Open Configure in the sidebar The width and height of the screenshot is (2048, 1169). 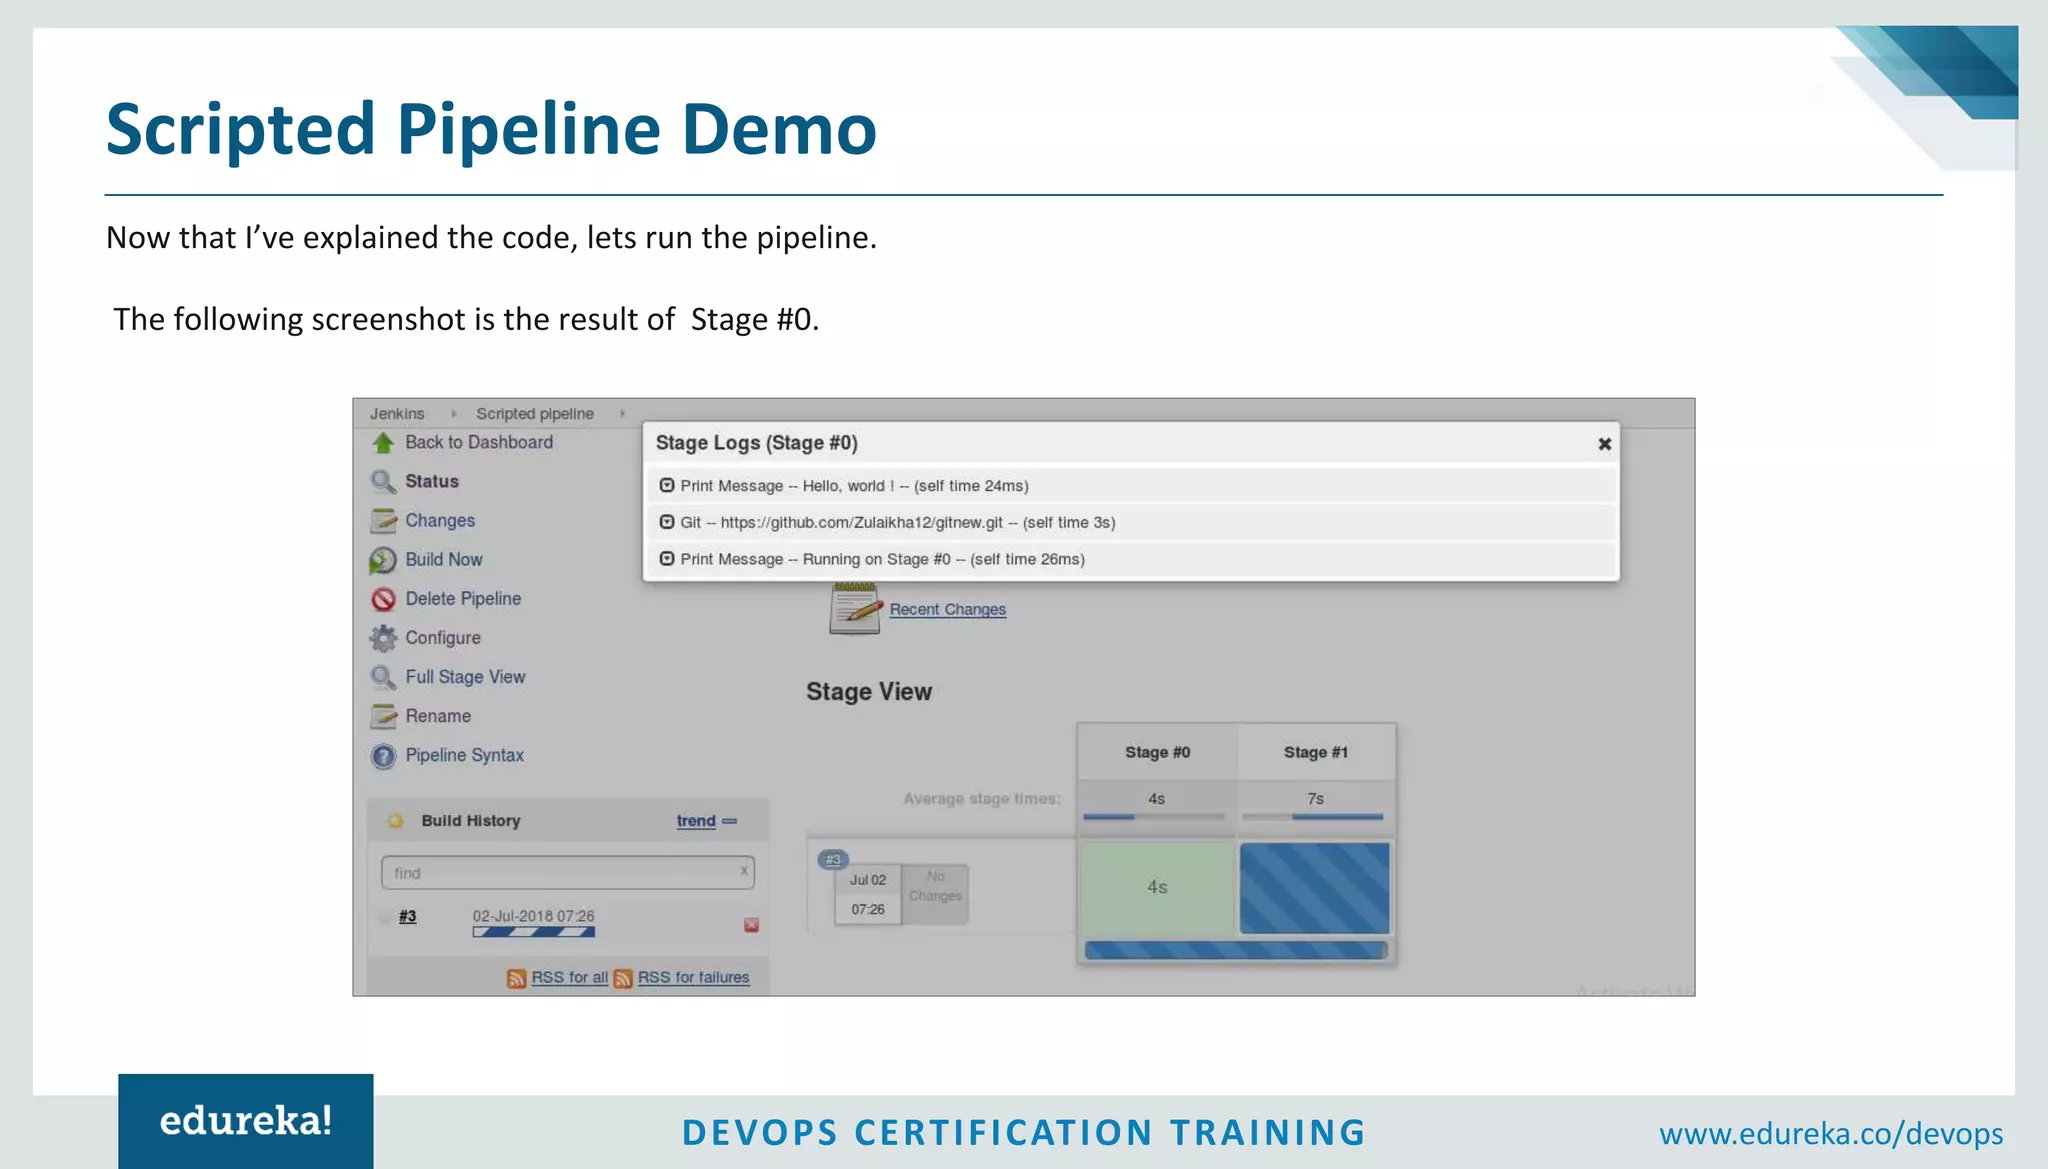[442, 638]
